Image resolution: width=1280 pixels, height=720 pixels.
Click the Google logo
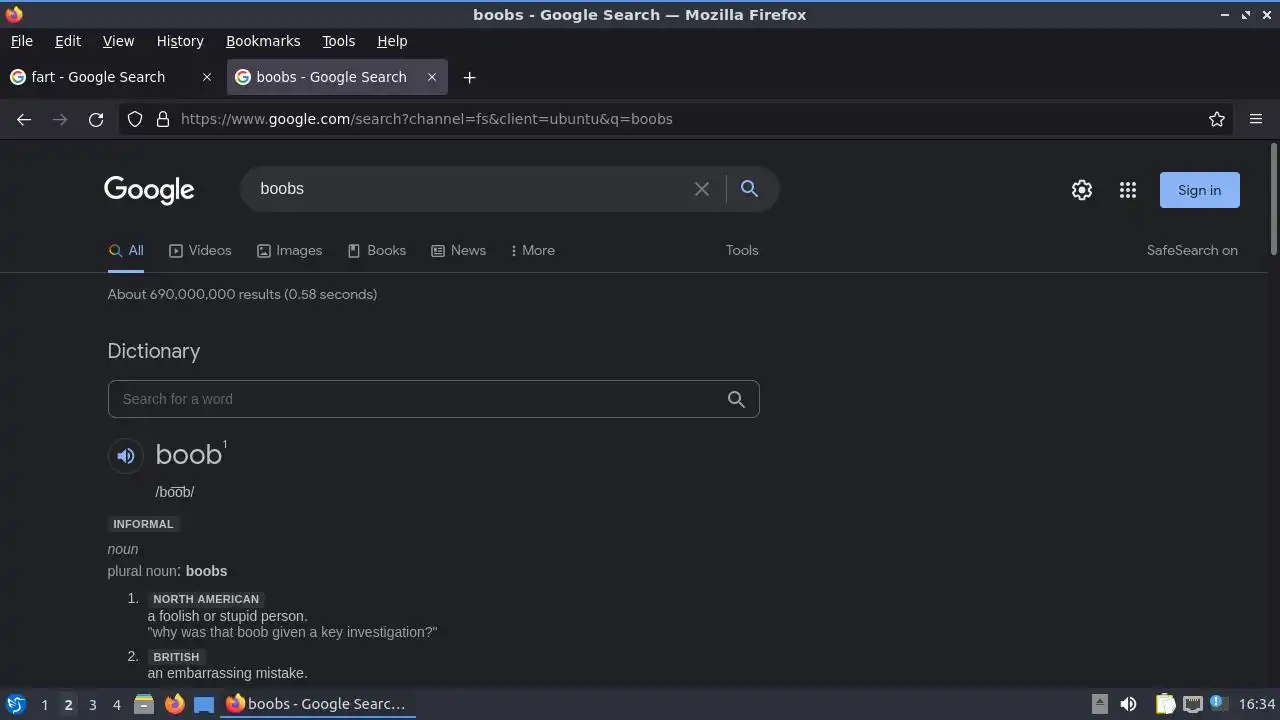click(x=149, y=190)
